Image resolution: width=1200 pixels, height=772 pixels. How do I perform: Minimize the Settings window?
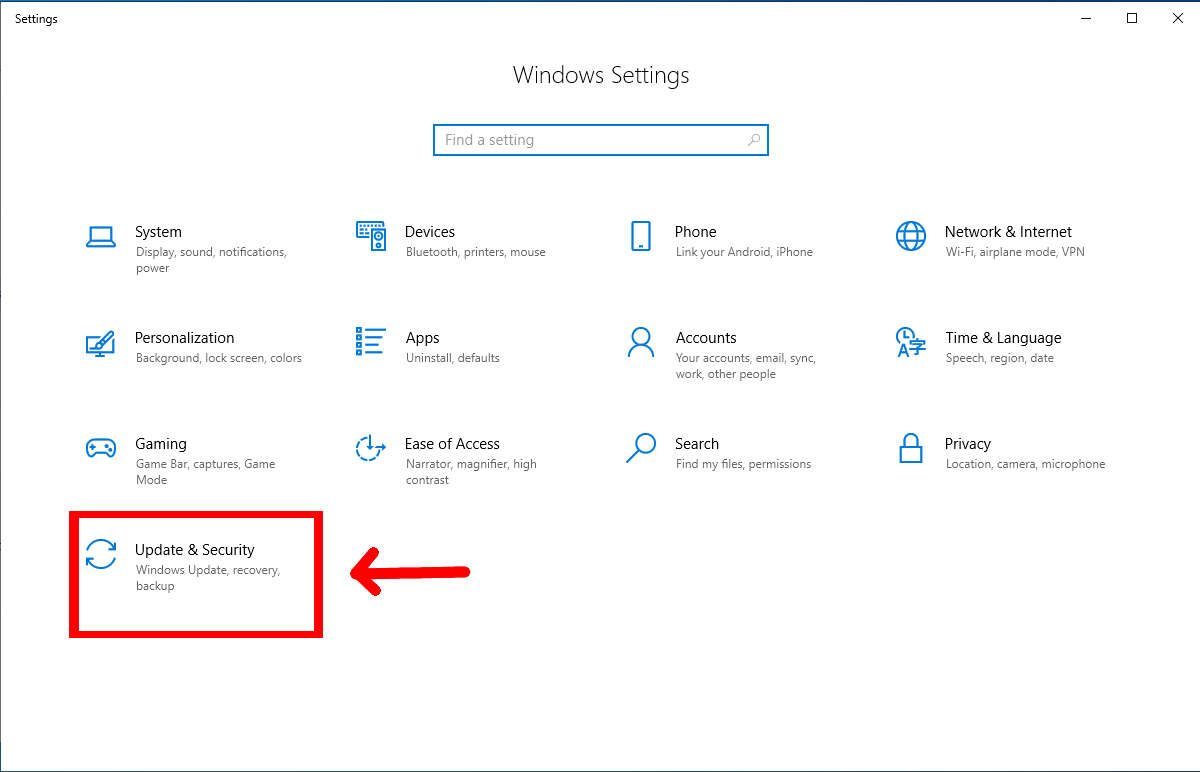click(x=1086, y=18)
